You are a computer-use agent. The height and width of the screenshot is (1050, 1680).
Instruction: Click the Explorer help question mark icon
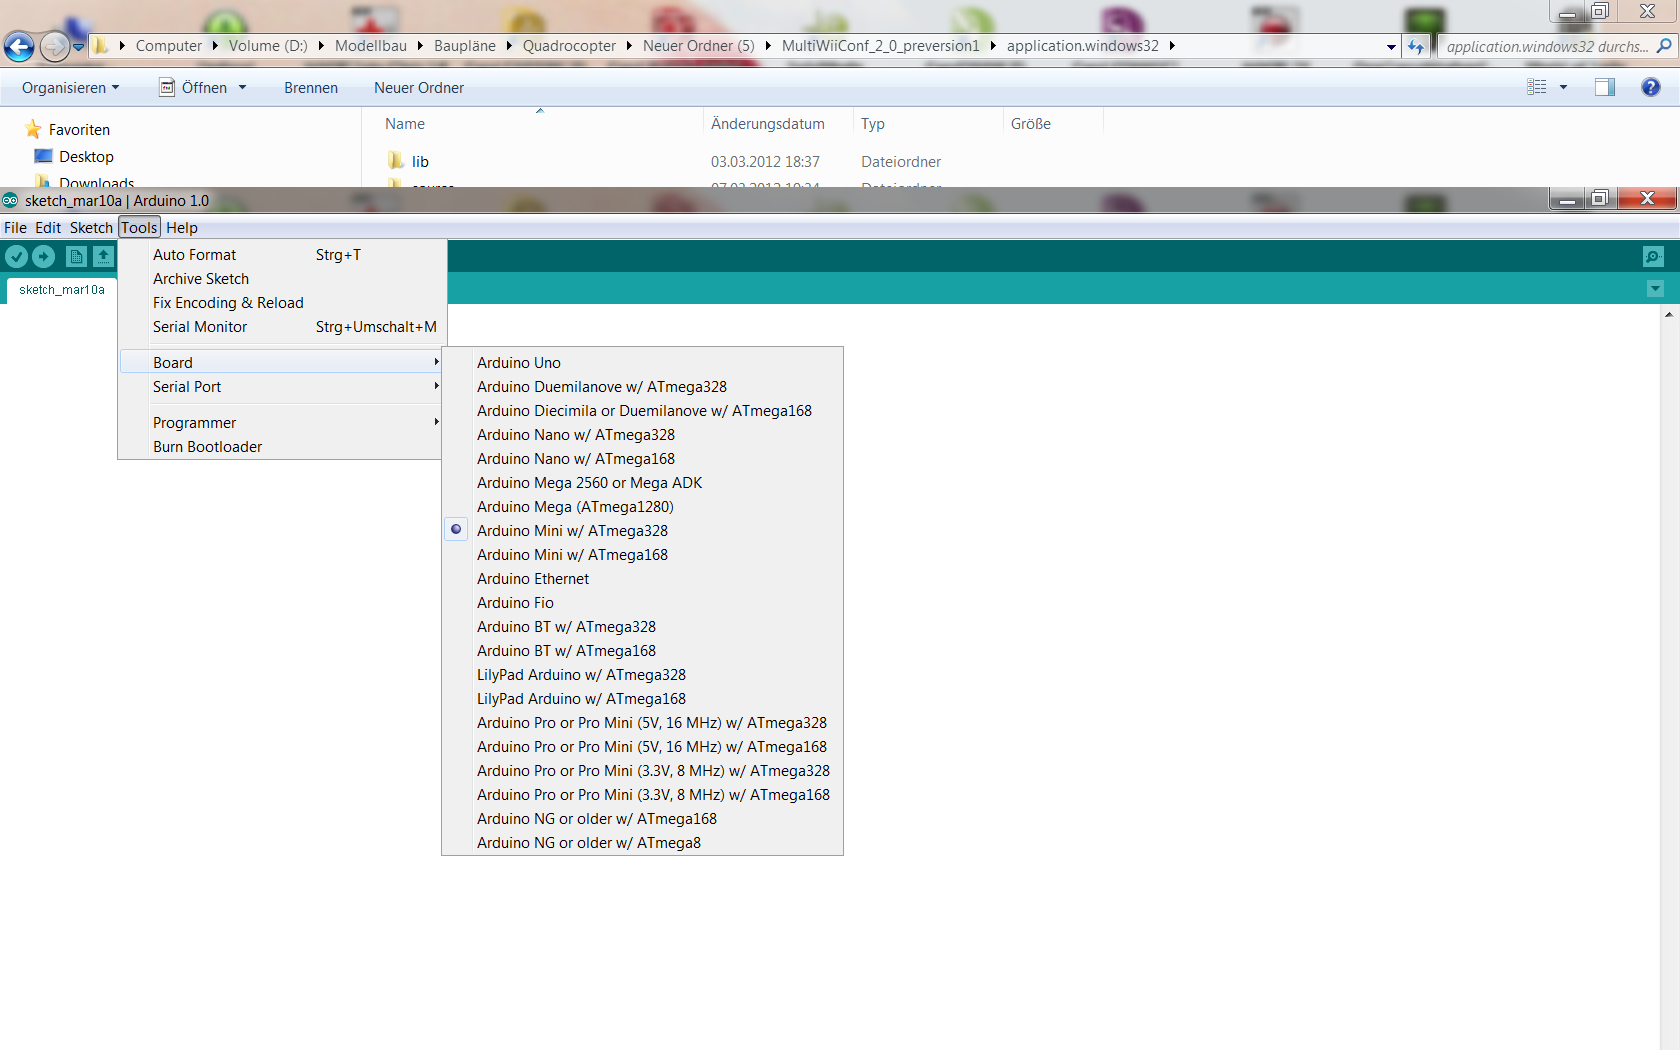(x=1651, y=88)
